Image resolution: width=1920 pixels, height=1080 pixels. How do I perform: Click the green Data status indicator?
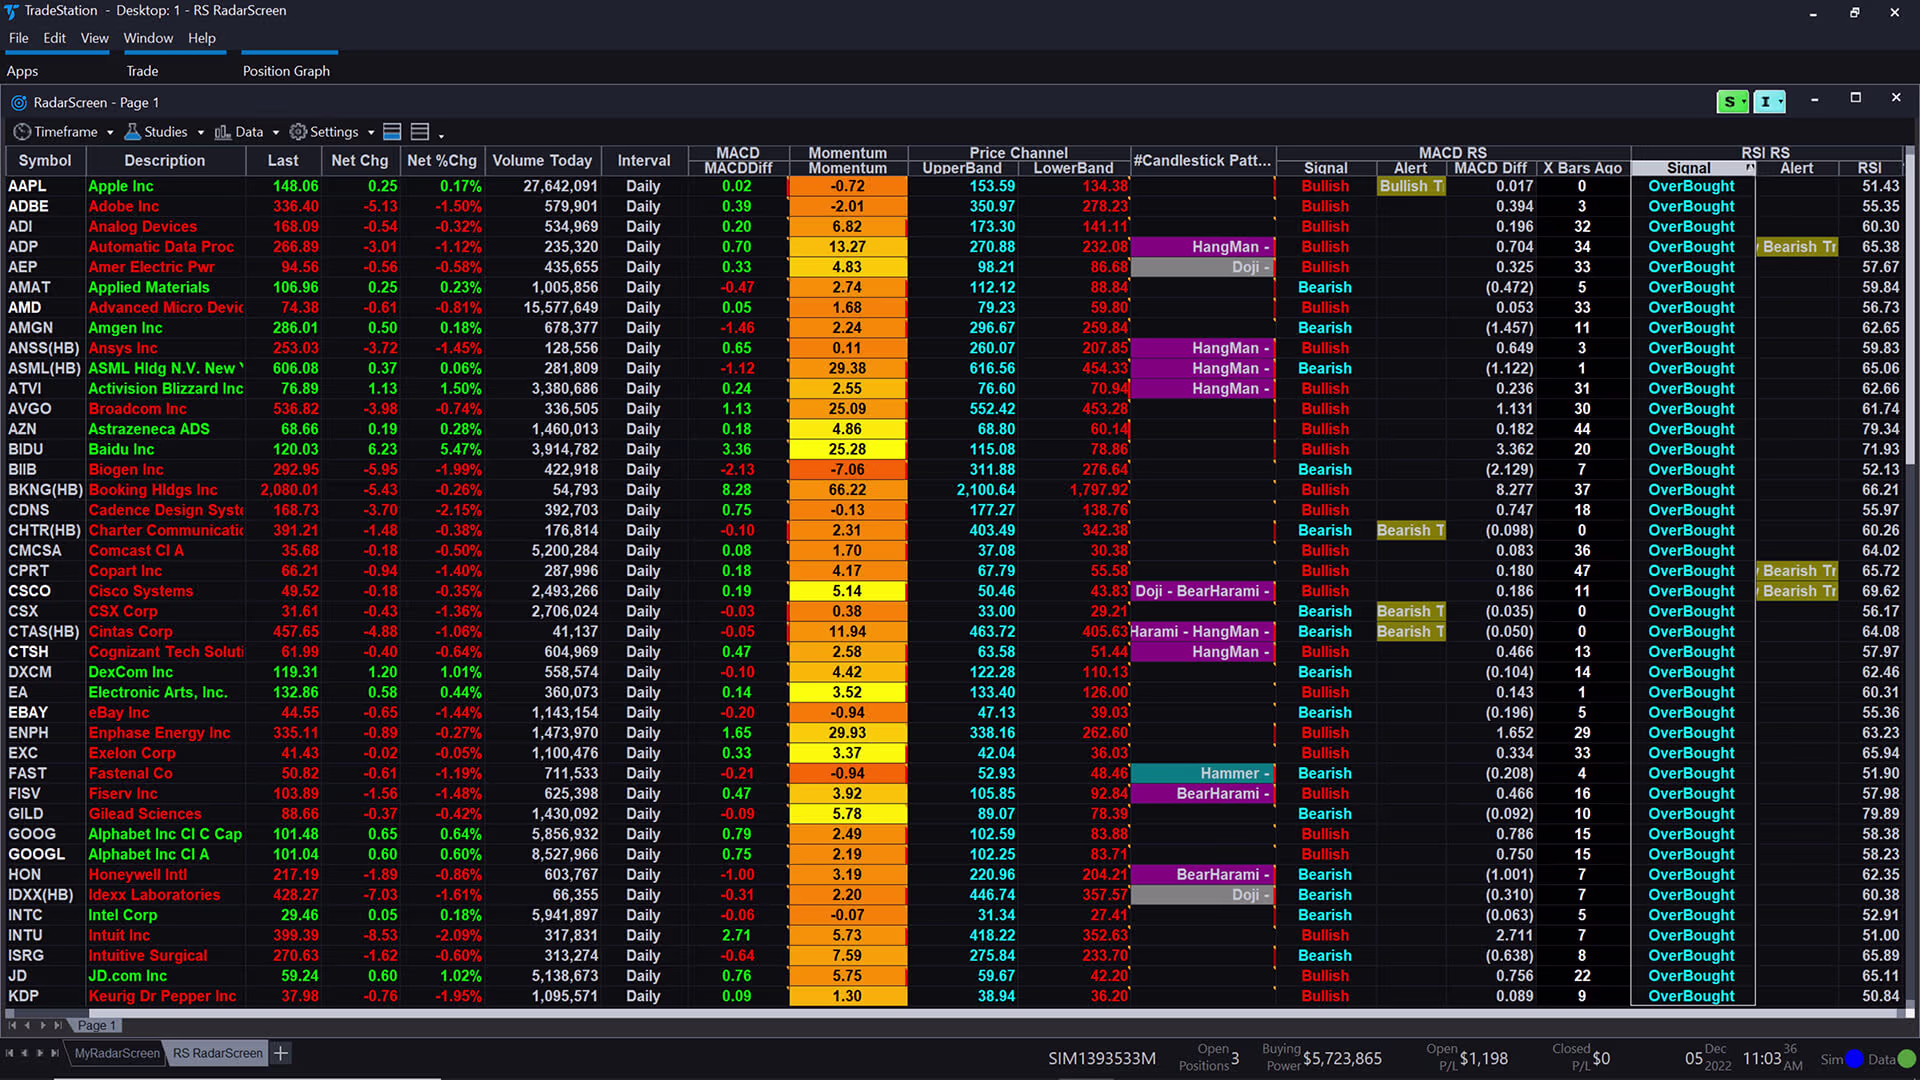click(1906, 1059)
